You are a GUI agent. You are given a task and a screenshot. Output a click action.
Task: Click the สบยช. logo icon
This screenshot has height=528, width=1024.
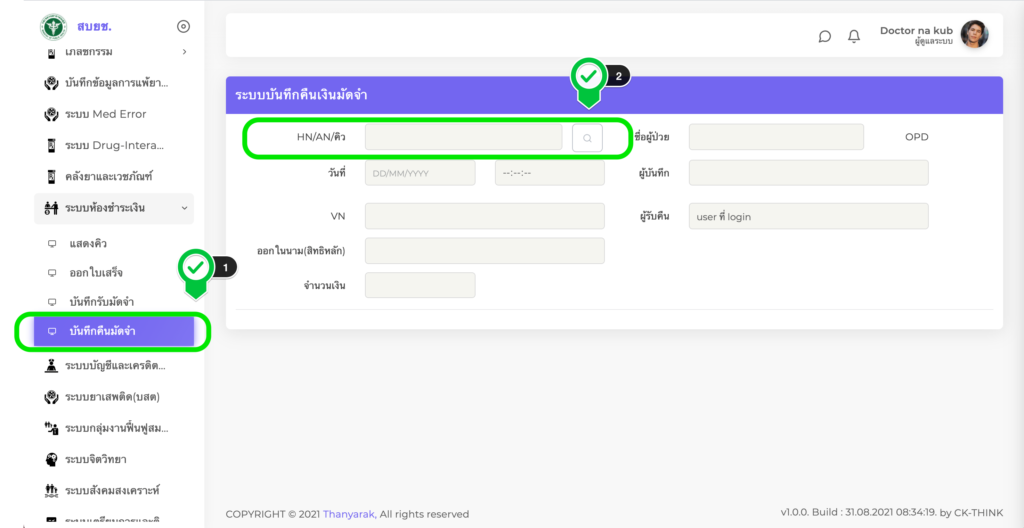tap(52, 27)
